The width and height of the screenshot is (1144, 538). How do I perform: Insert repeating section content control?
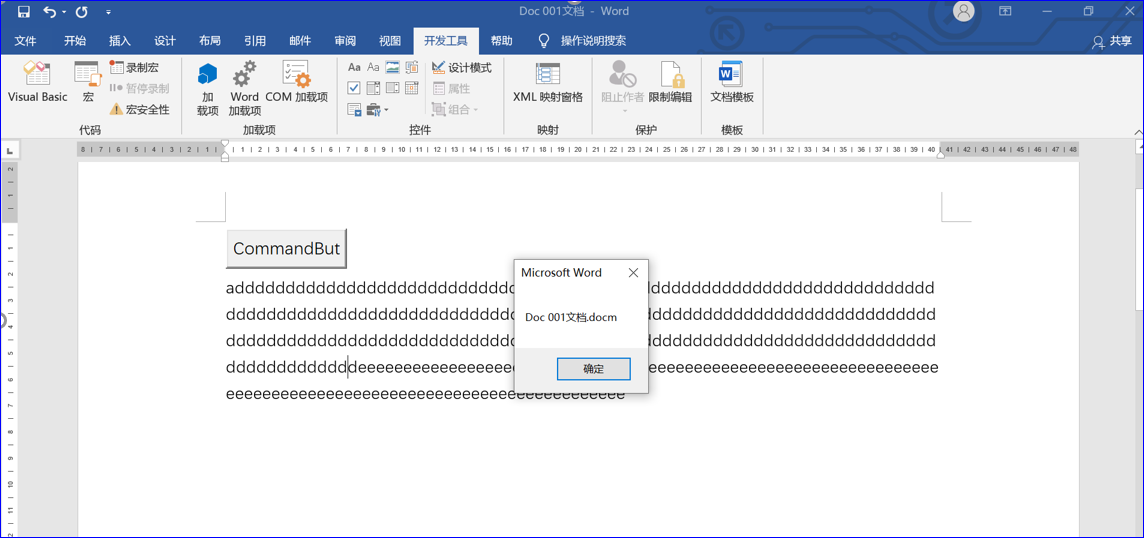point(355,109)
